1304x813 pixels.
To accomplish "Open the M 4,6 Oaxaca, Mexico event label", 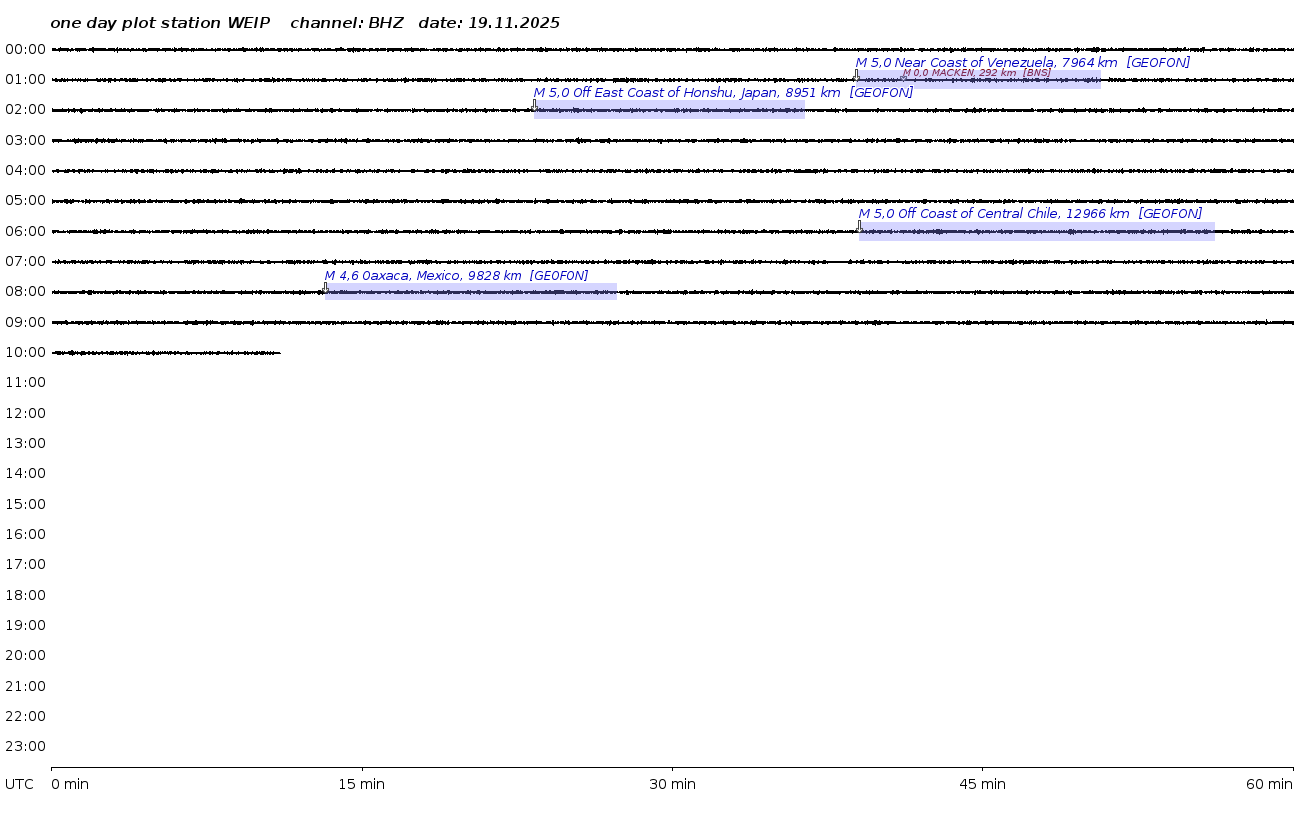I will [455, 276].
